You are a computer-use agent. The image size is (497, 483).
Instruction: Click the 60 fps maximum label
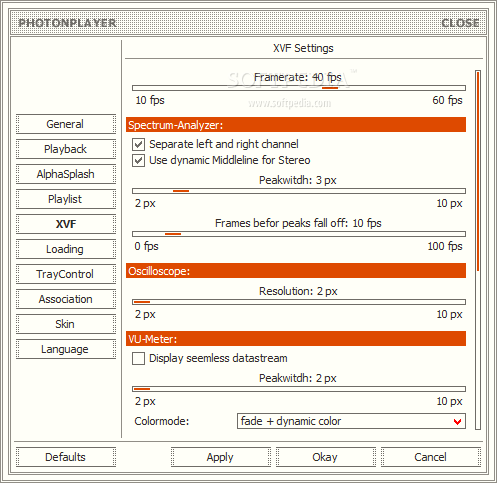pos(447,100)
